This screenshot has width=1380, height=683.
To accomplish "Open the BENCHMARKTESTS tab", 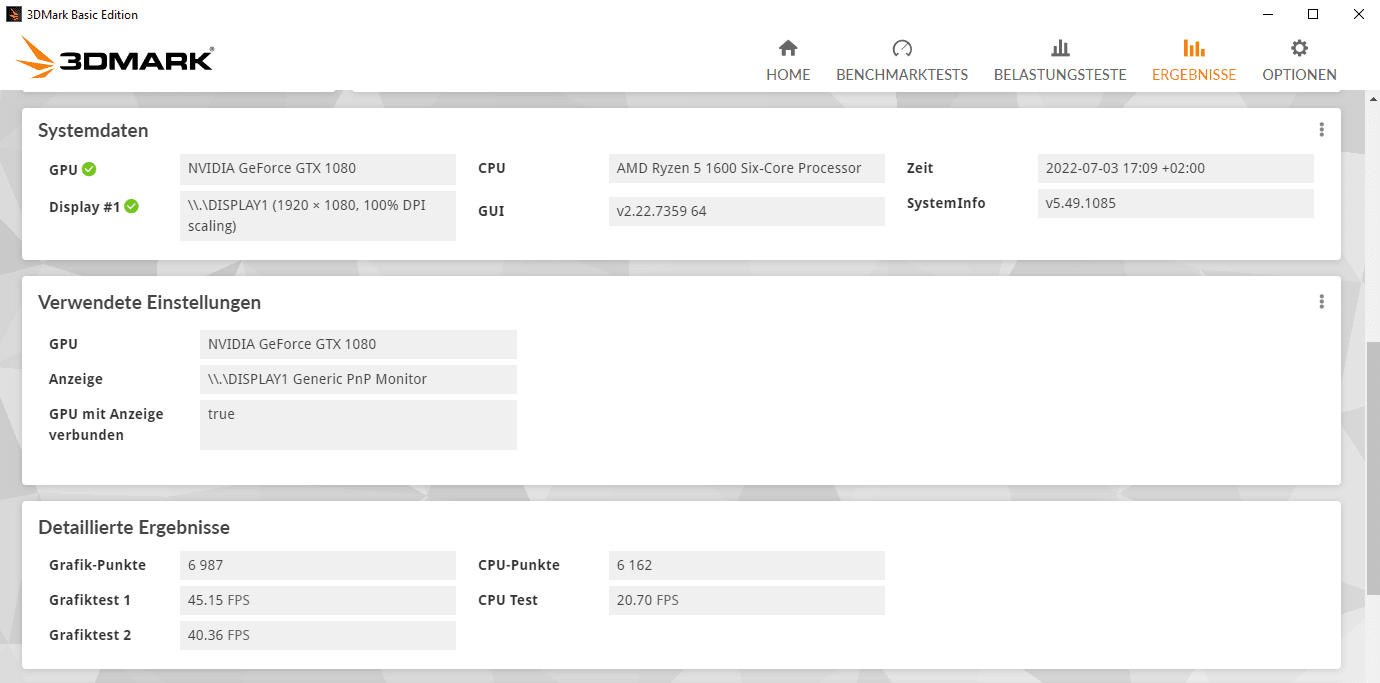I will 902,61.
